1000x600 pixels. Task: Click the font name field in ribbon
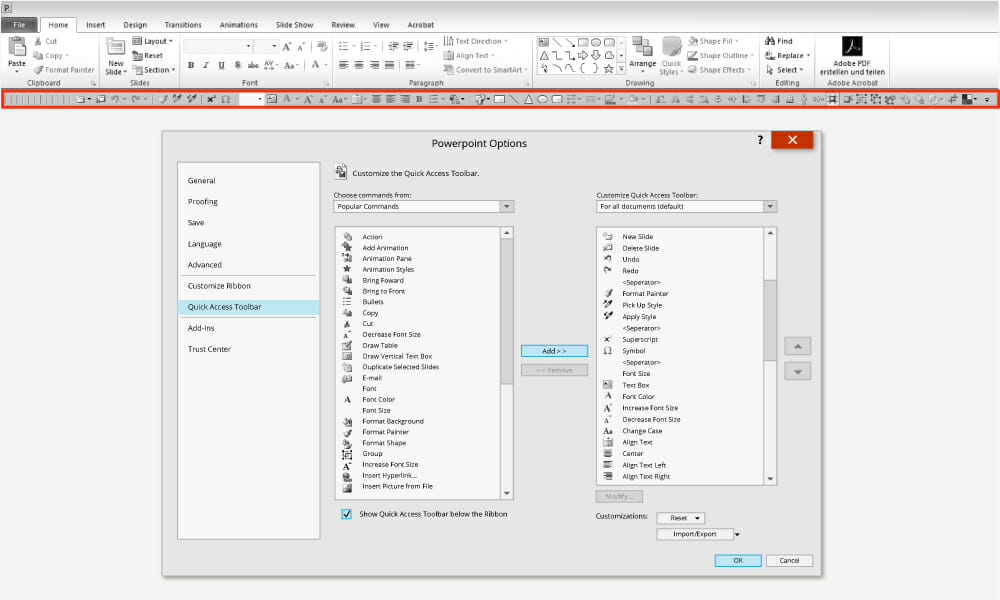(218, 47)
